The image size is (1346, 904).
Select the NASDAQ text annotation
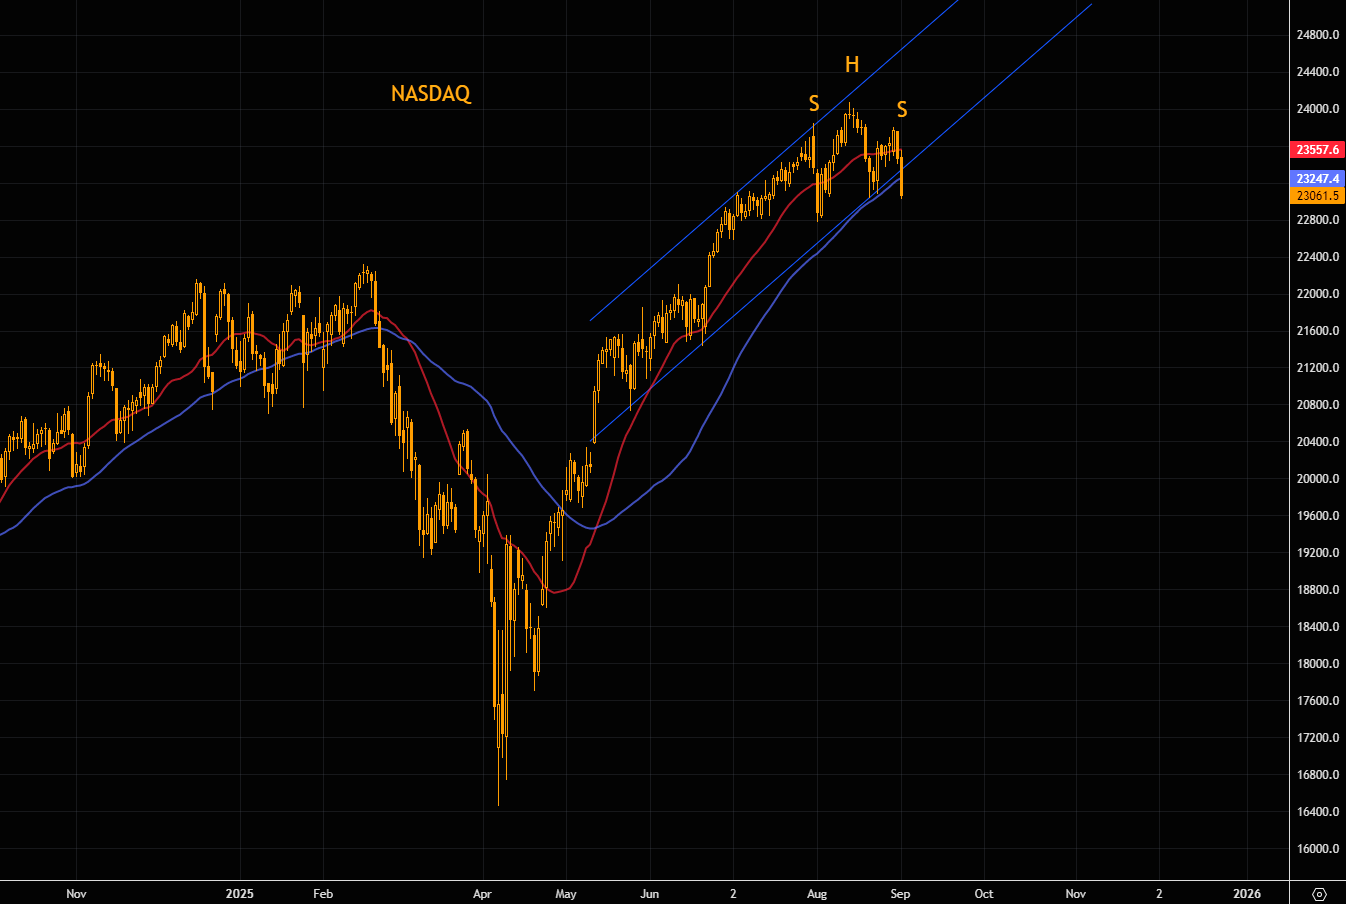tap(431, 94)
